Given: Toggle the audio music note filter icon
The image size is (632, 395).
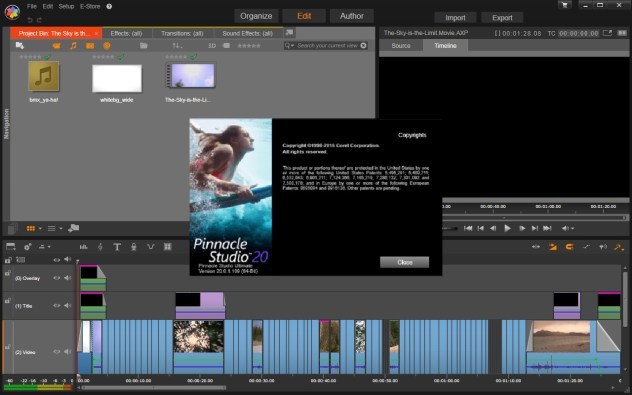Looking at the screenshot, I should coord(73,46).
